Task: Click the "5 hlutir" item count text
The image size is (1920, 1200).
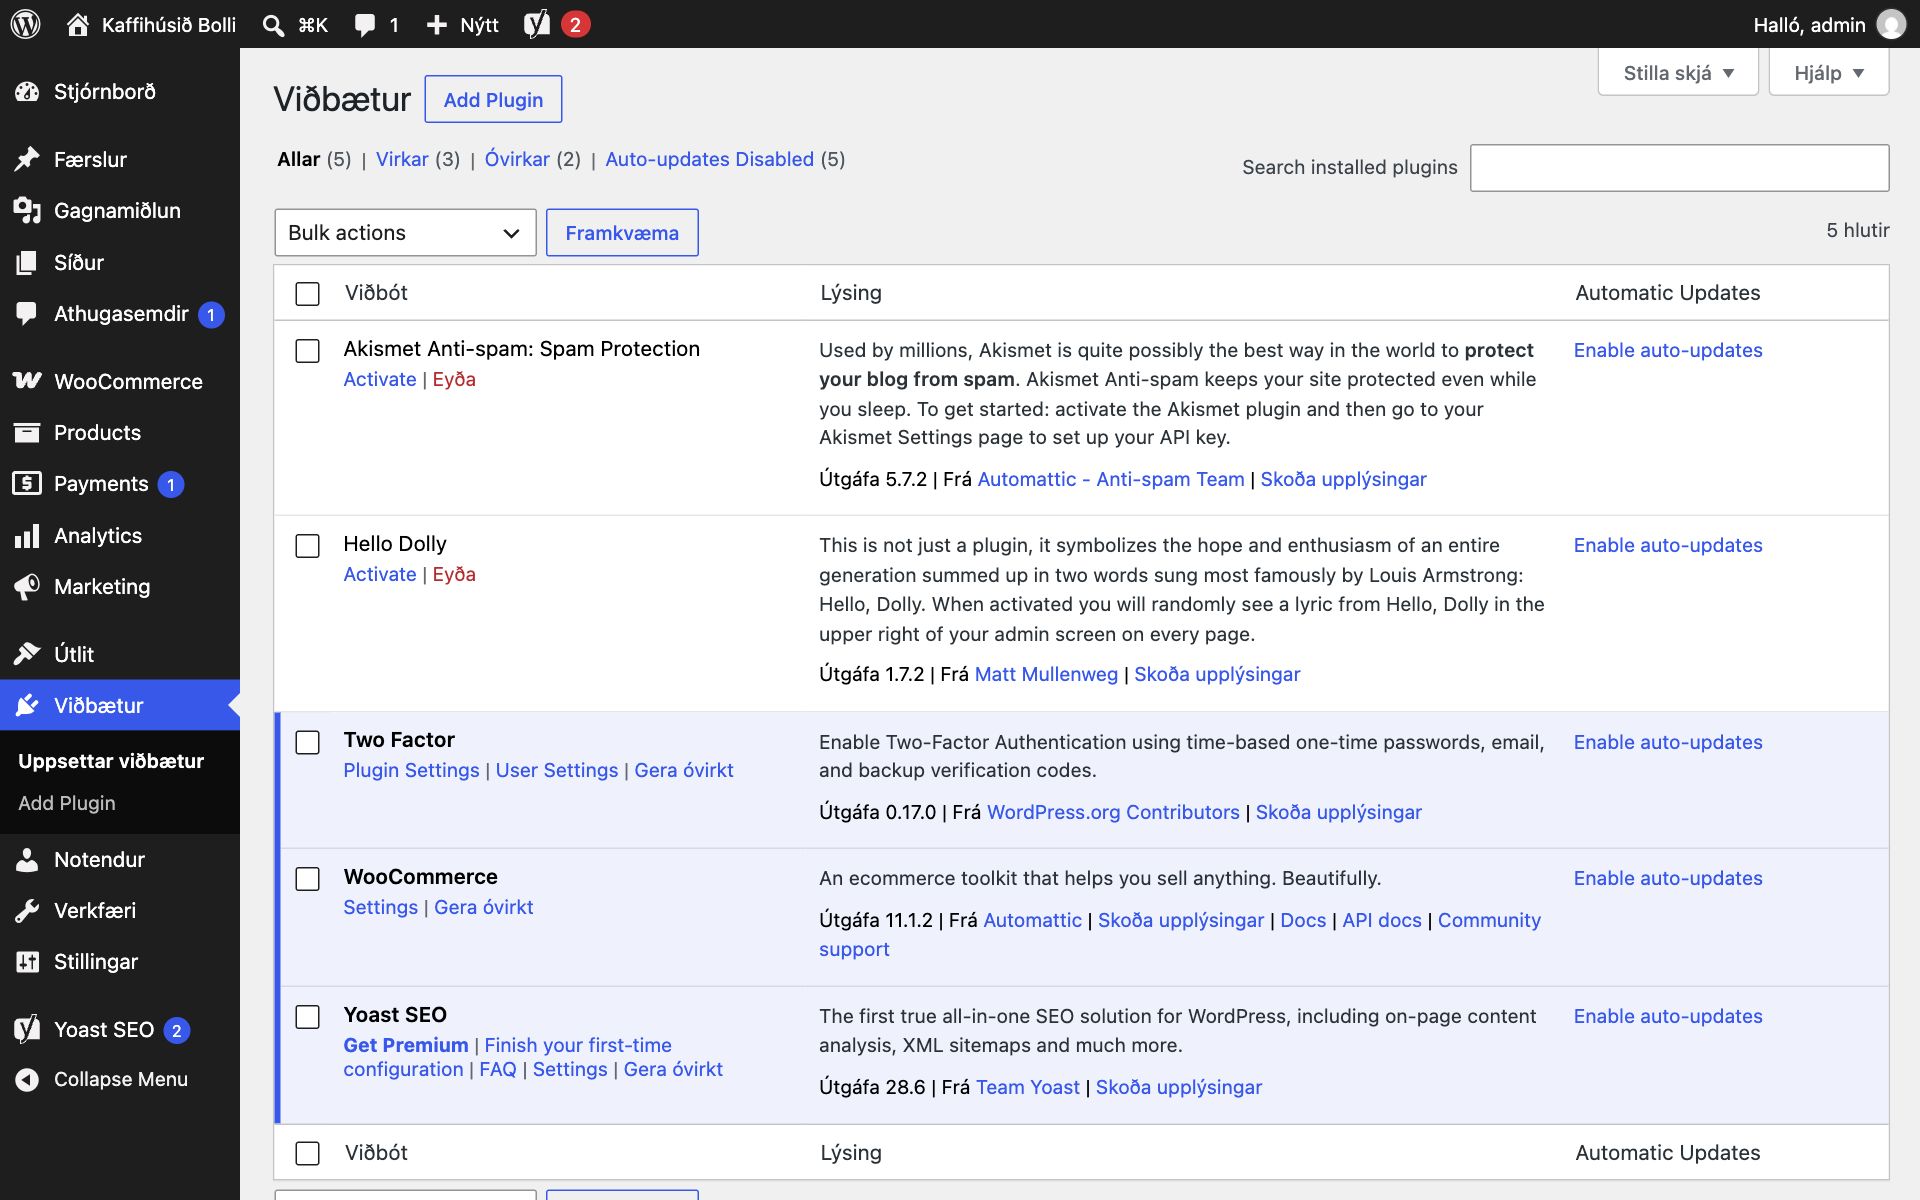Action: pyautogui.click(x=1858, y=230)
